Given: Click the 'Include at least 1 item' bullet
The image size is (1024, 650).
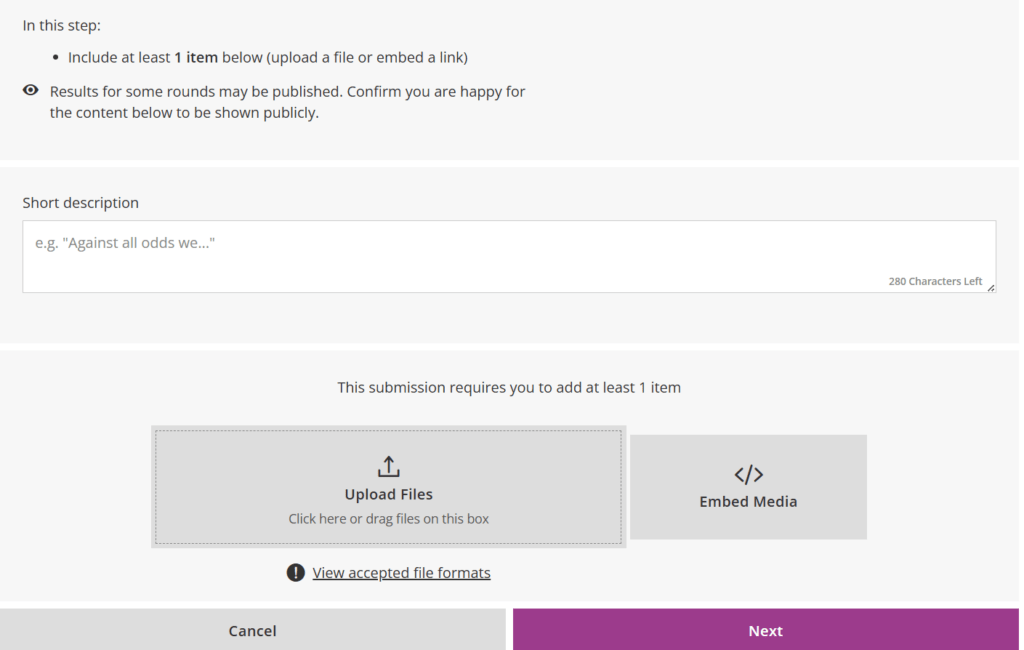Looking at the screenshot, I should tap(267, 57).
